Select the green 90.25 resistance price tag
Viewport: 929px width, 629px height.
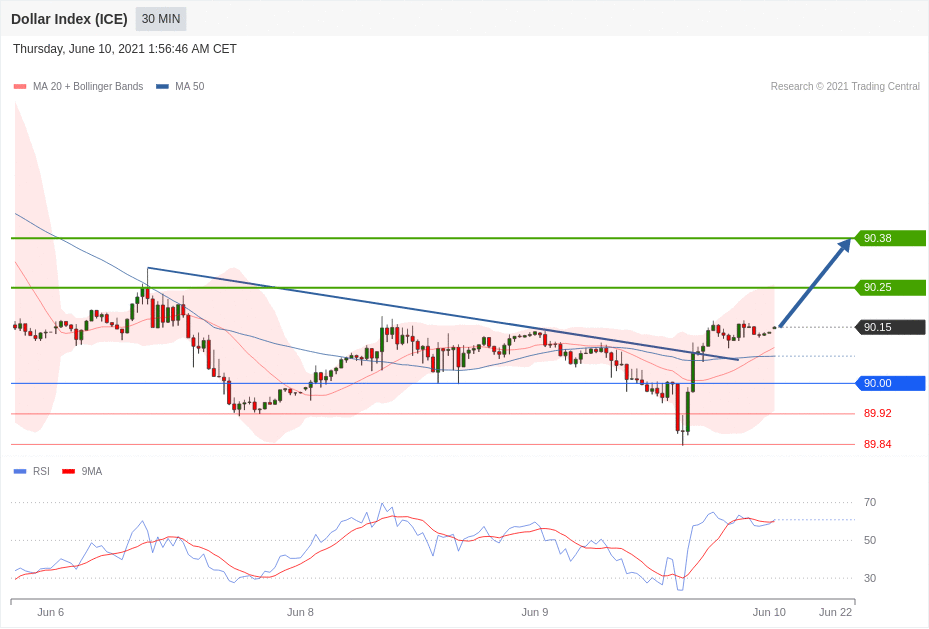pyautogui.click(x=889, y=287)
